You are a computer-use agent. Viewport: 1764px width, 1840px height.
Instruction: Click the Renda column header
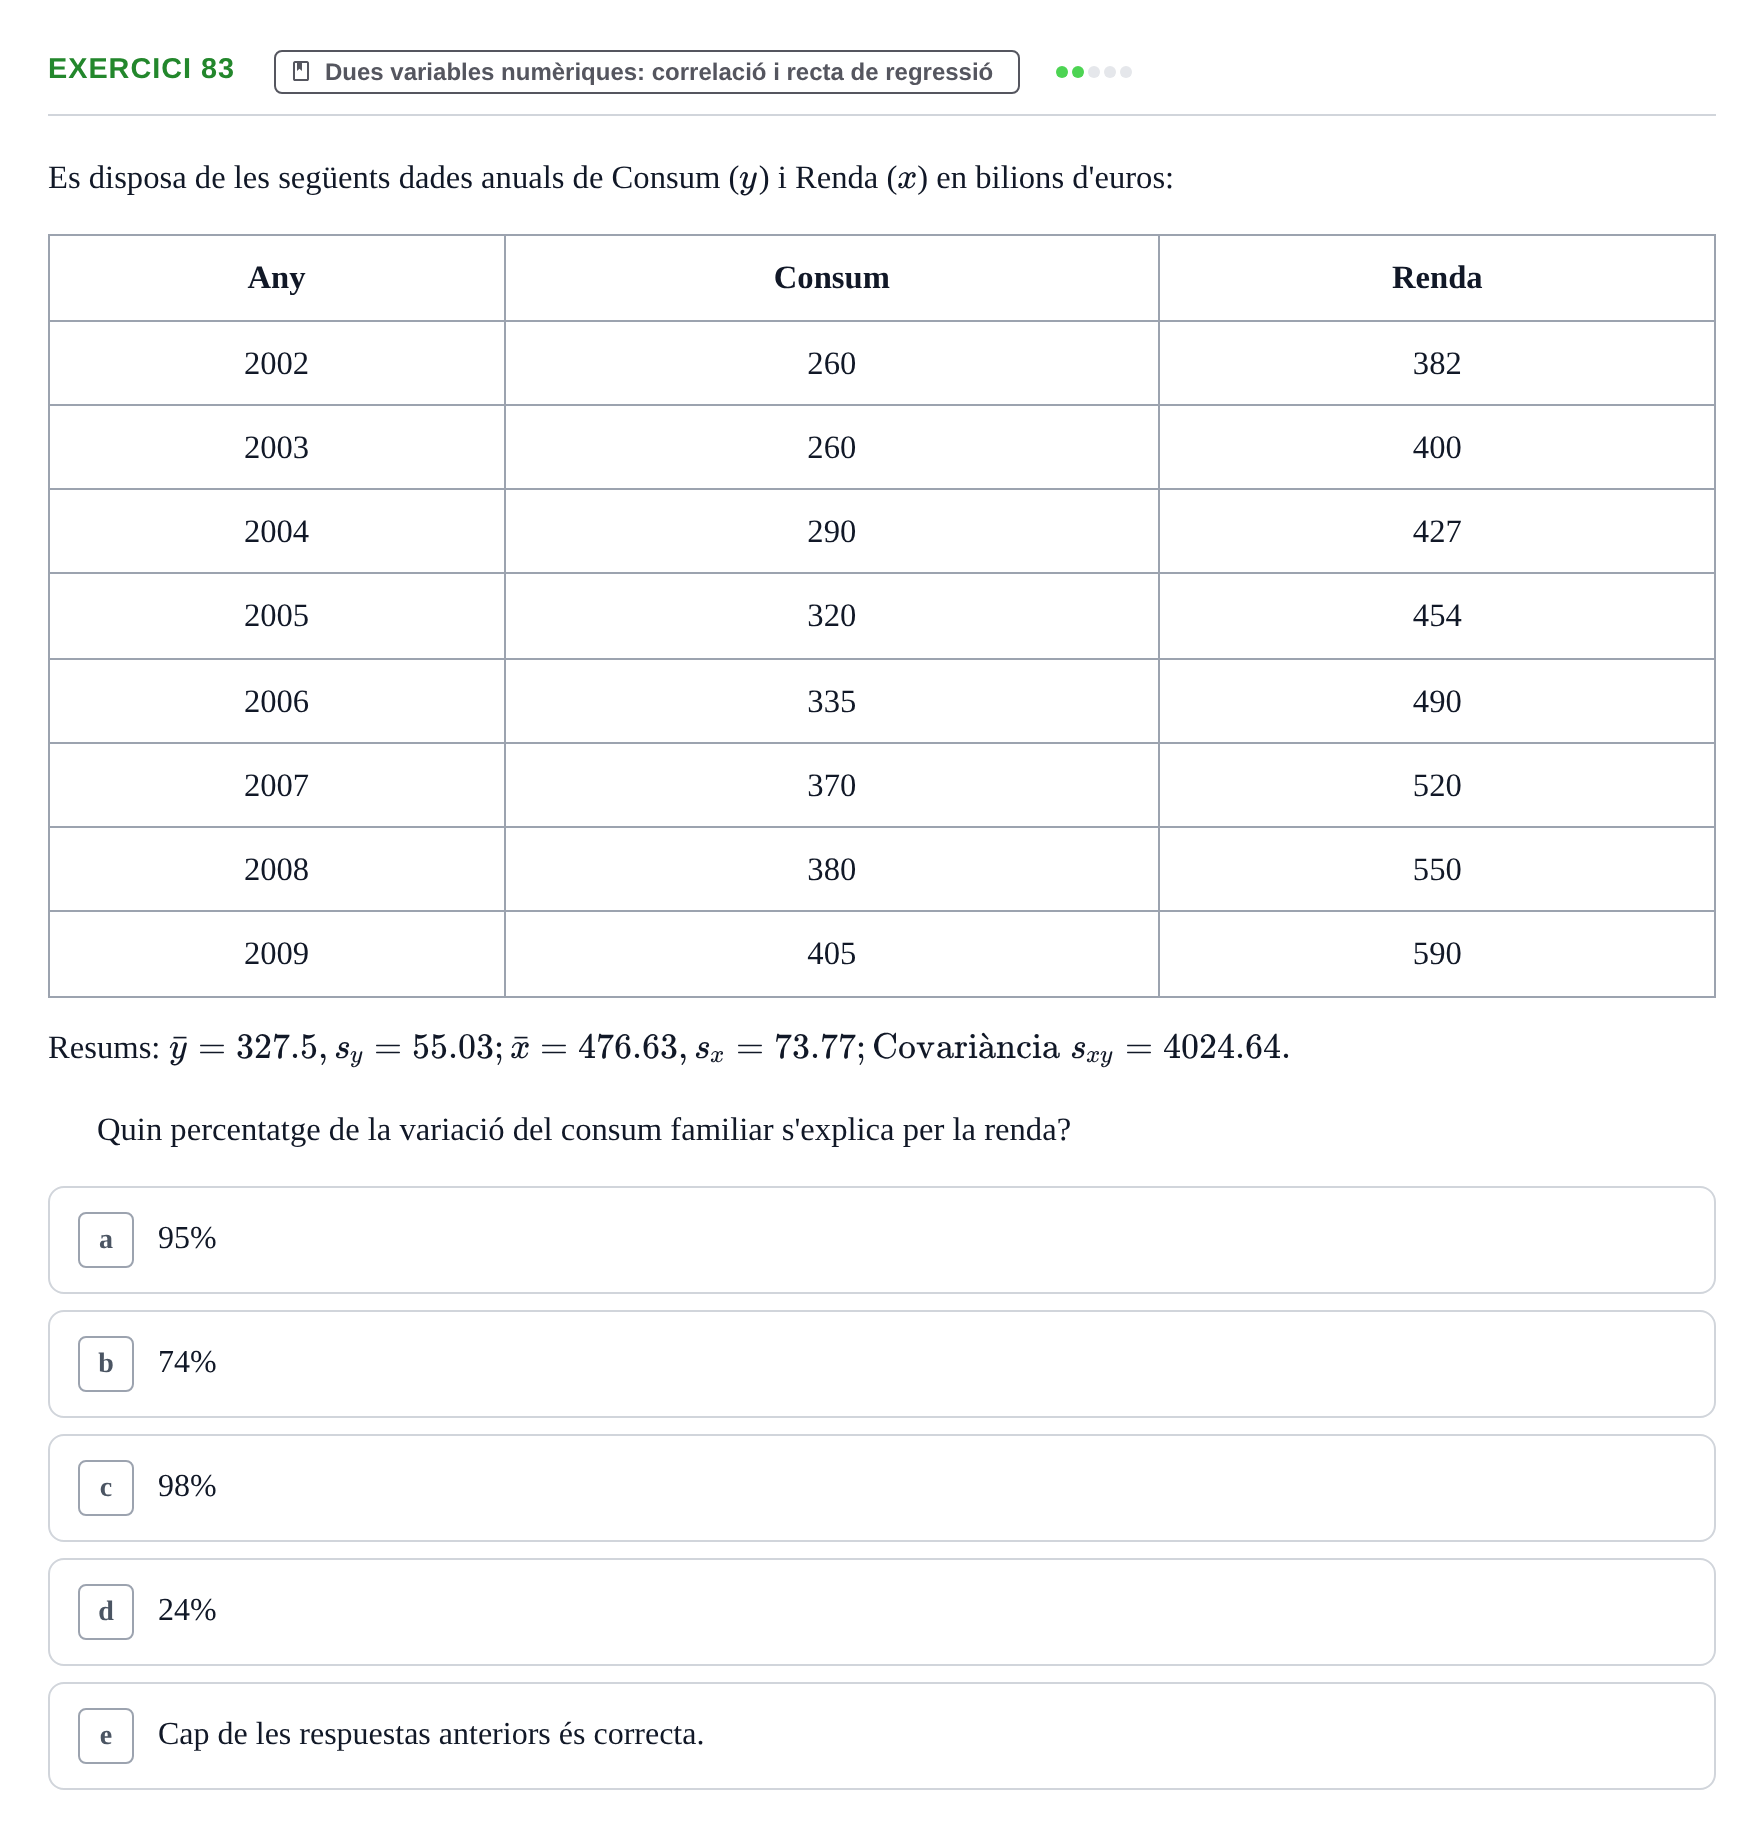pos(1437,278)
